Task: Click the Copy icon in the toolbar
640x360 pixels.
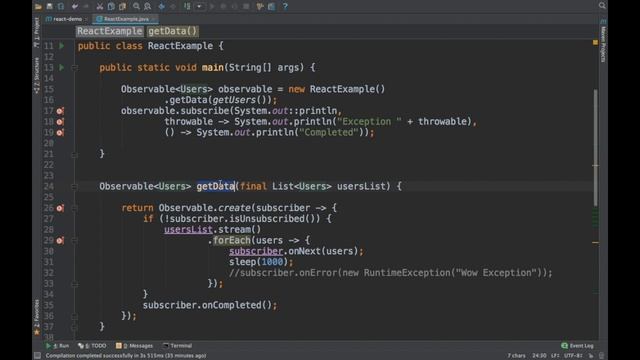Action: (x=111, y=7)
